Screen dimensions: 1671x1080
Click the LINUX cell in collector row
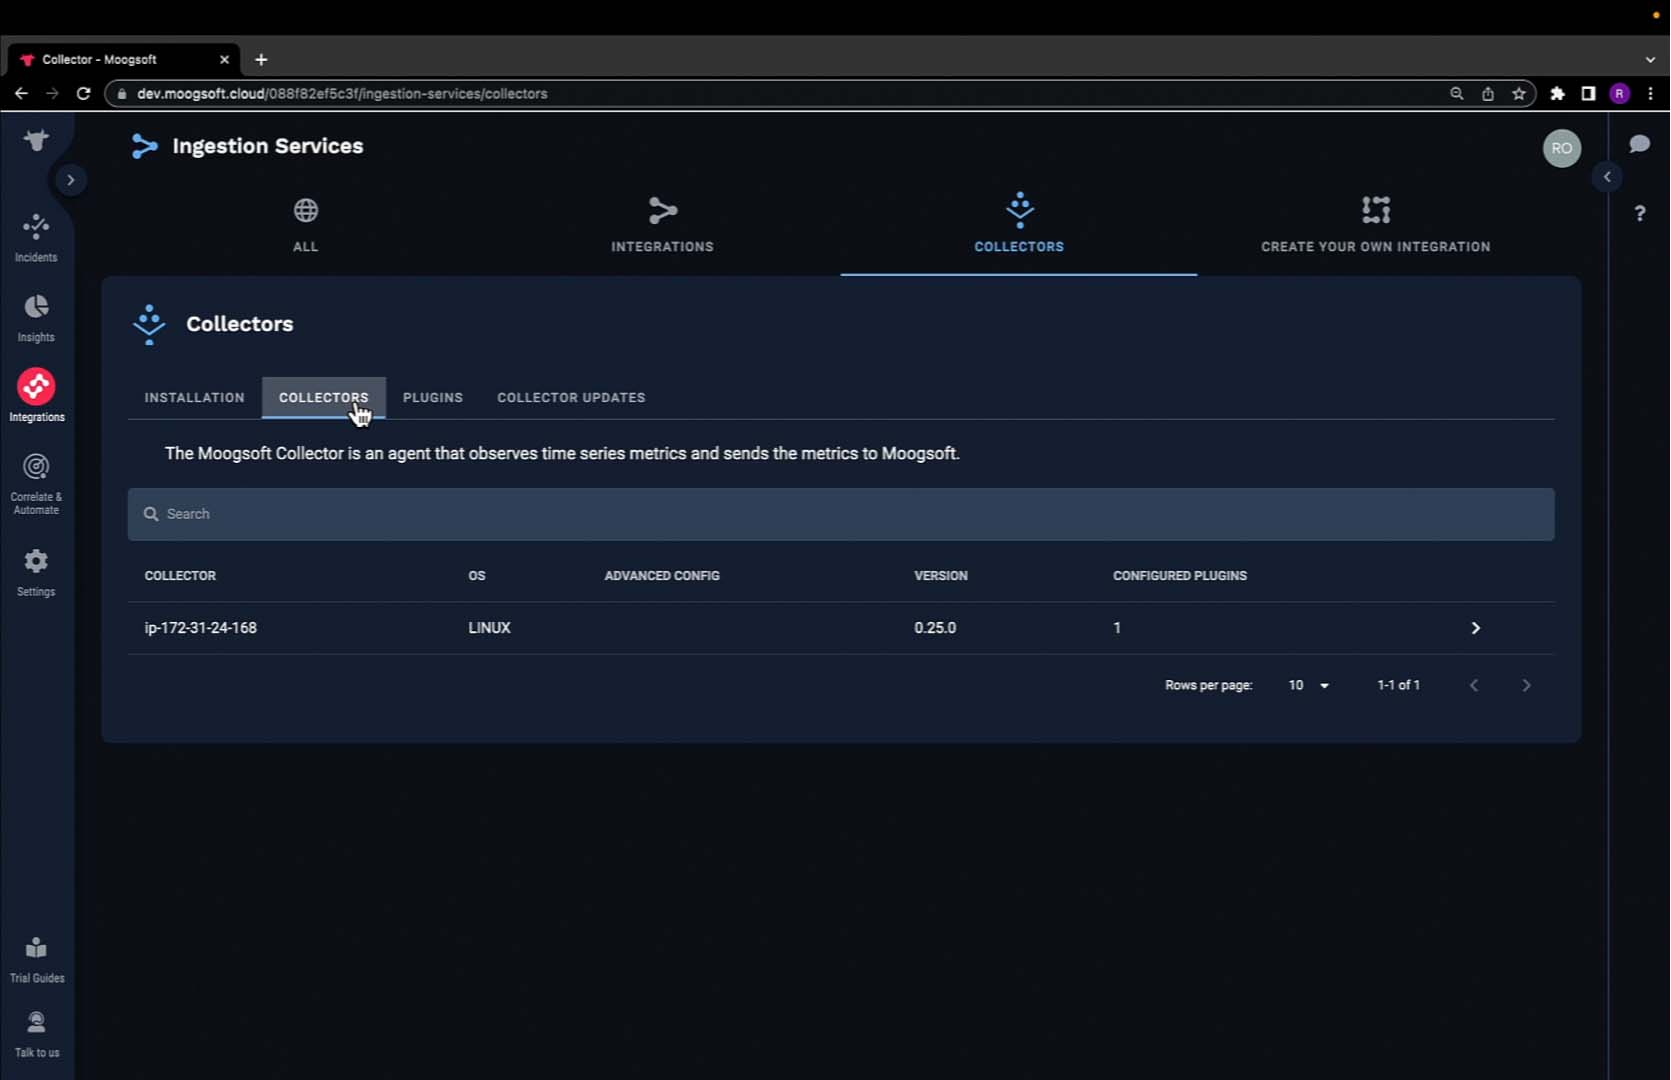(489, 628)
